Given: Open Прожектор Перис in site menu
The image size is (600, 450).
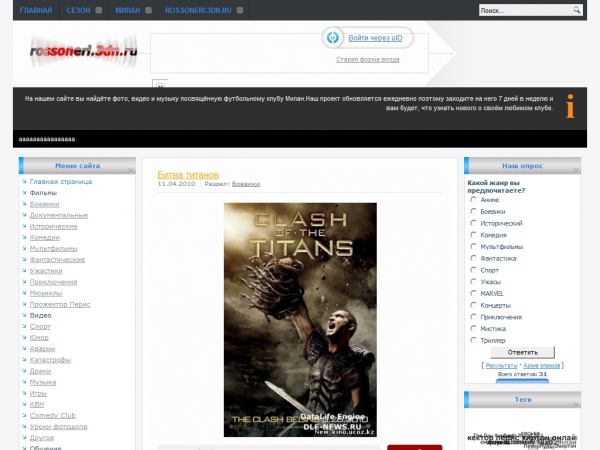Looking at the screenshot, I should [x=60, y=304].
